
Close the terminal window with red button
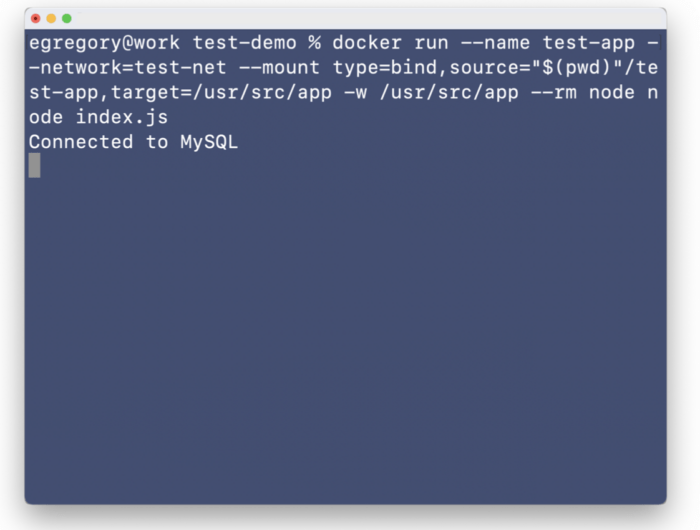click(x=36, y=18)
